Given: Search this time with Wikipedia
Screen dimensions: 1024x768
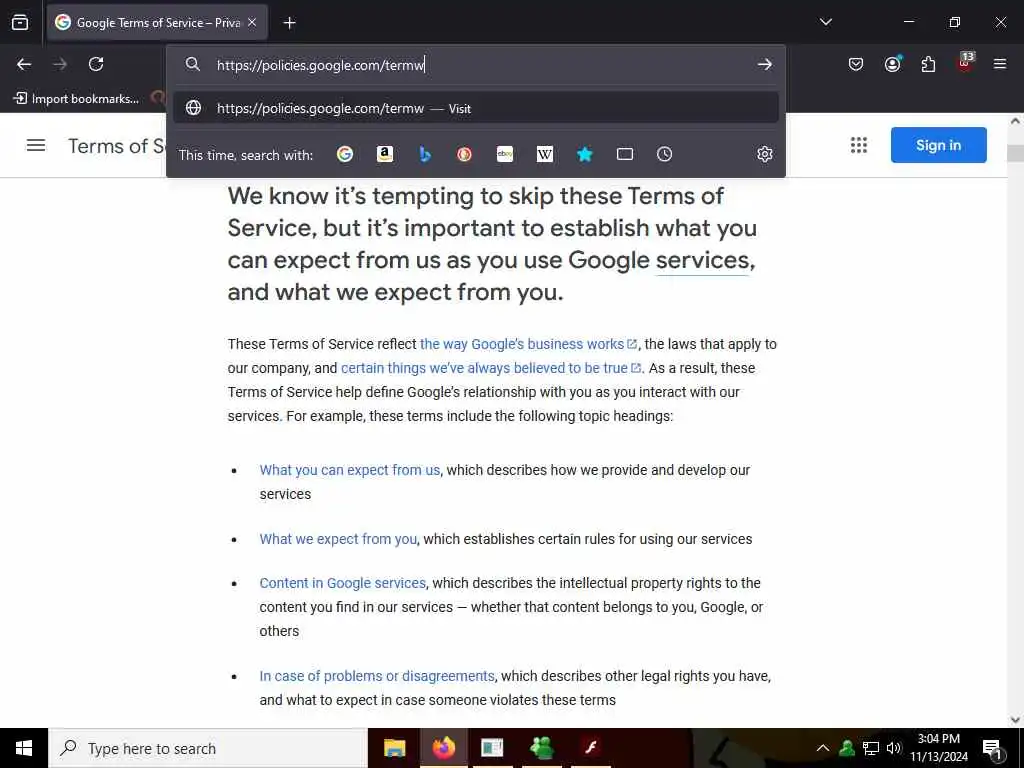Looking at the screenshot, I should coord(545,154).
